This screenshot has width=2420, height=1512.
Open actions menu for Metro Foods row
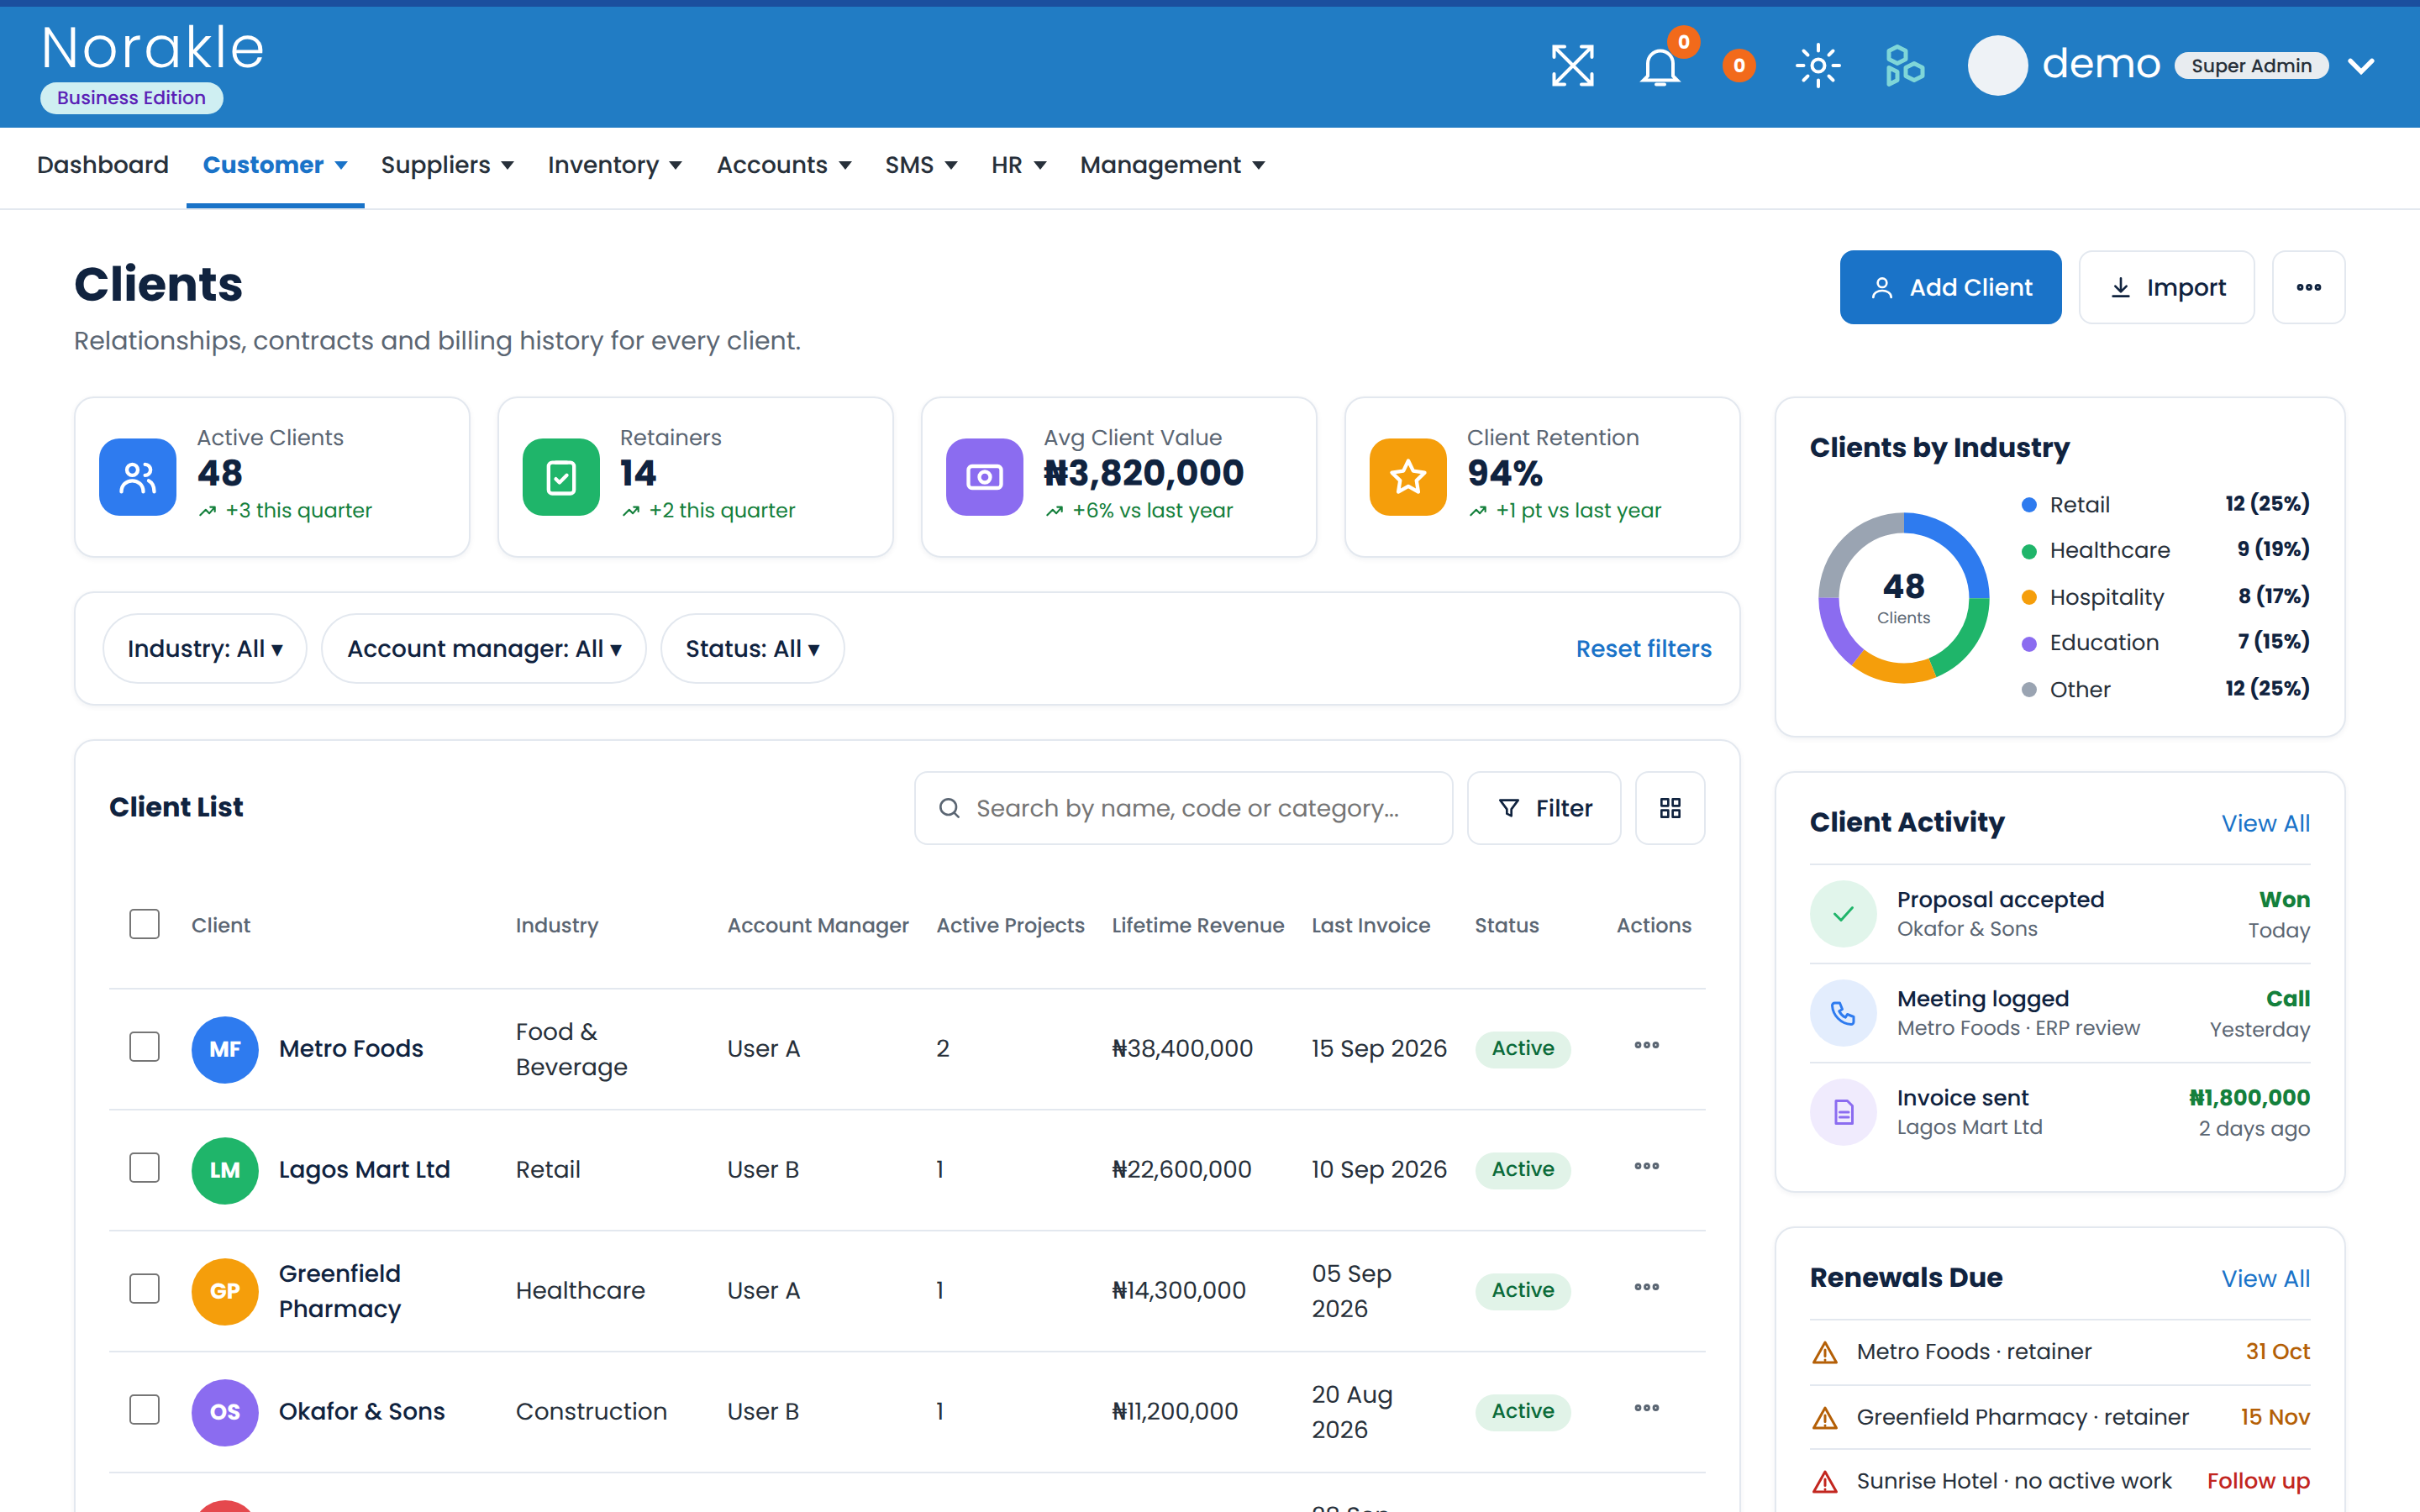pos(1646,1046)
